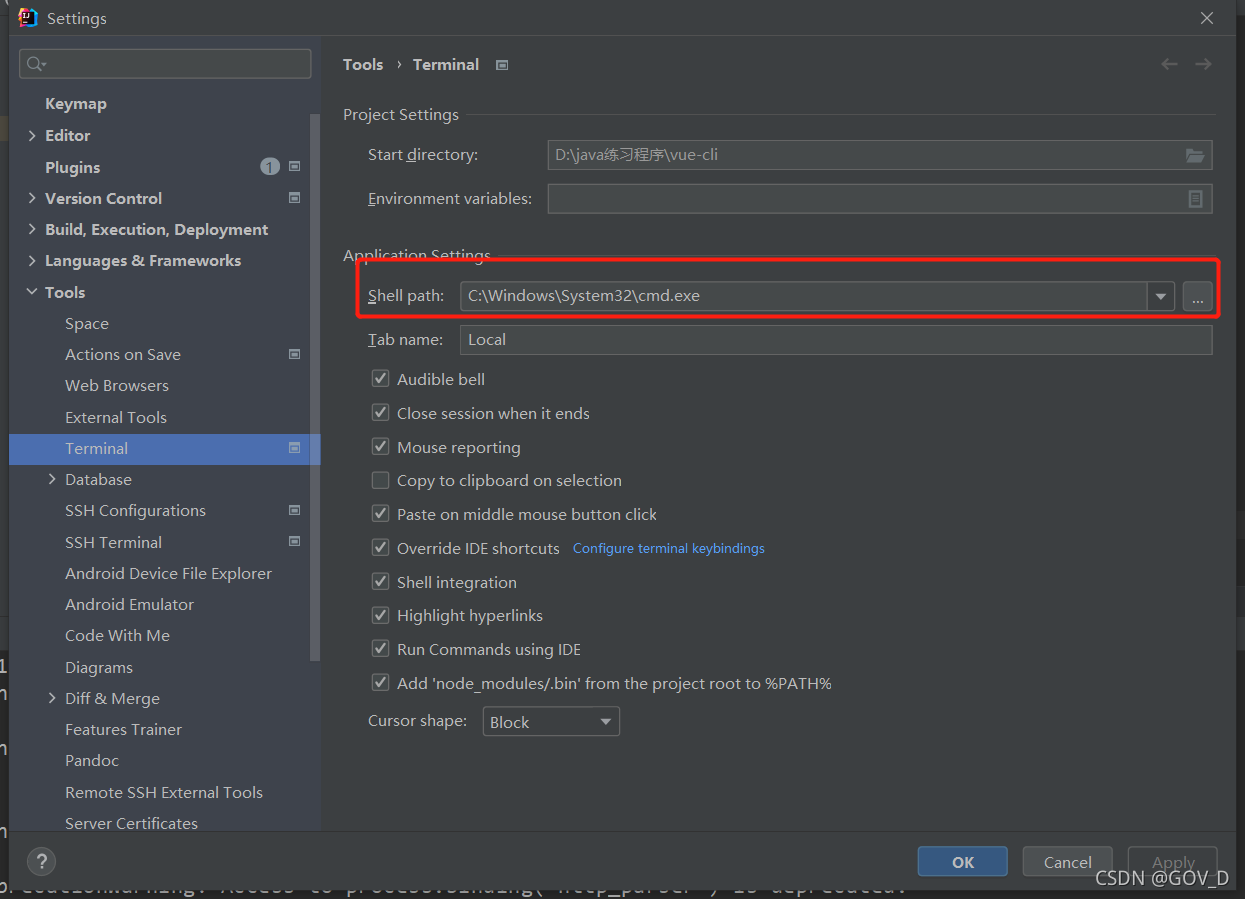Click the Shell path browse "..." button
1245x899 pixels.
pyautogui.click(x=1198, y=296)
